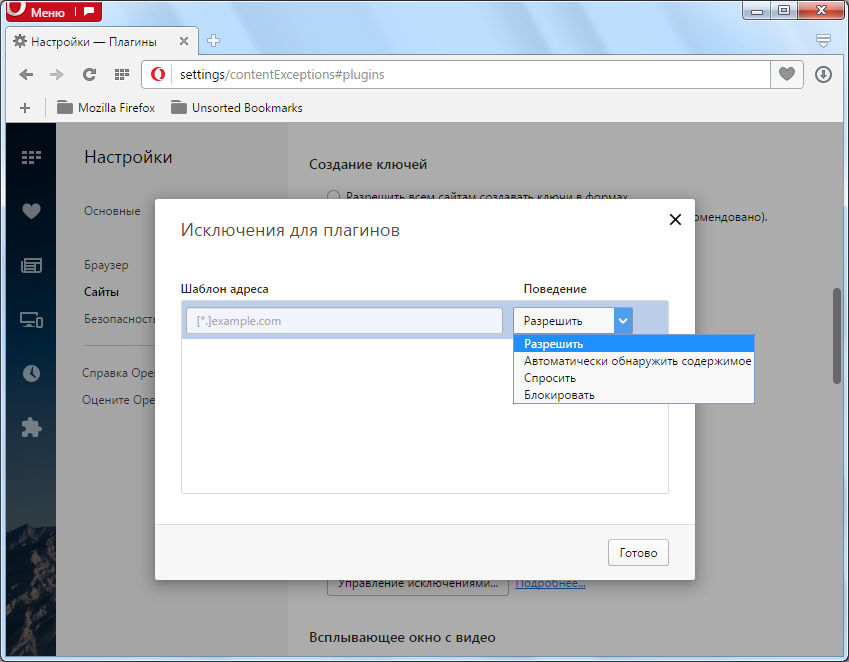This screenshot has width=849, height=662.
Task: Choose Блокировать in the dropdown list
Action: pyautogui.click(x=634, y=395)
